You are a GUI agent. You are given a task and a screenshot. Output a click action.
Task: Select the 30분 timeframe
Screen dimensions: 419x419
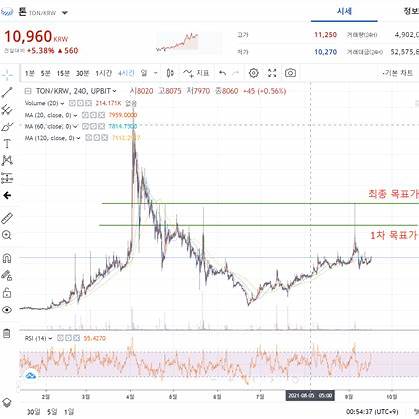coord(82,73)
